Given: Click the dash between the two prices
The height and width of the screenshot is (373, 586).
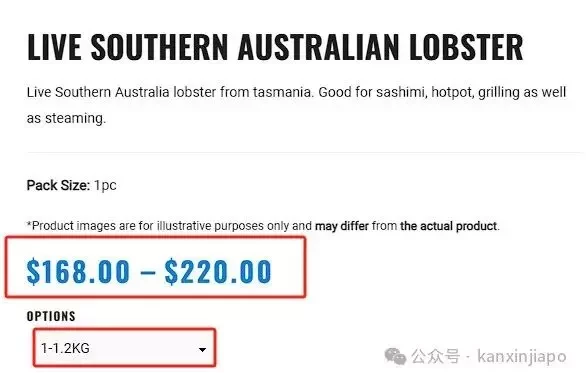Looking at the screenshot, I should click(148, 272).
